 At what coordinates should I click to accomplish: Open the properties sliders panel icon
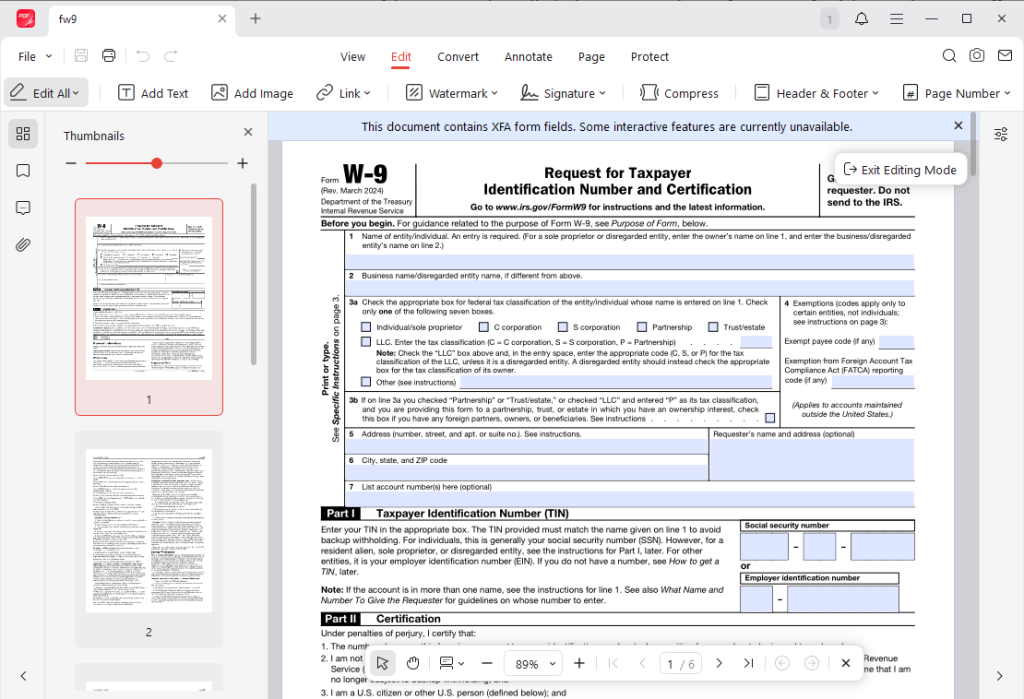click(x=1000, y=135)
